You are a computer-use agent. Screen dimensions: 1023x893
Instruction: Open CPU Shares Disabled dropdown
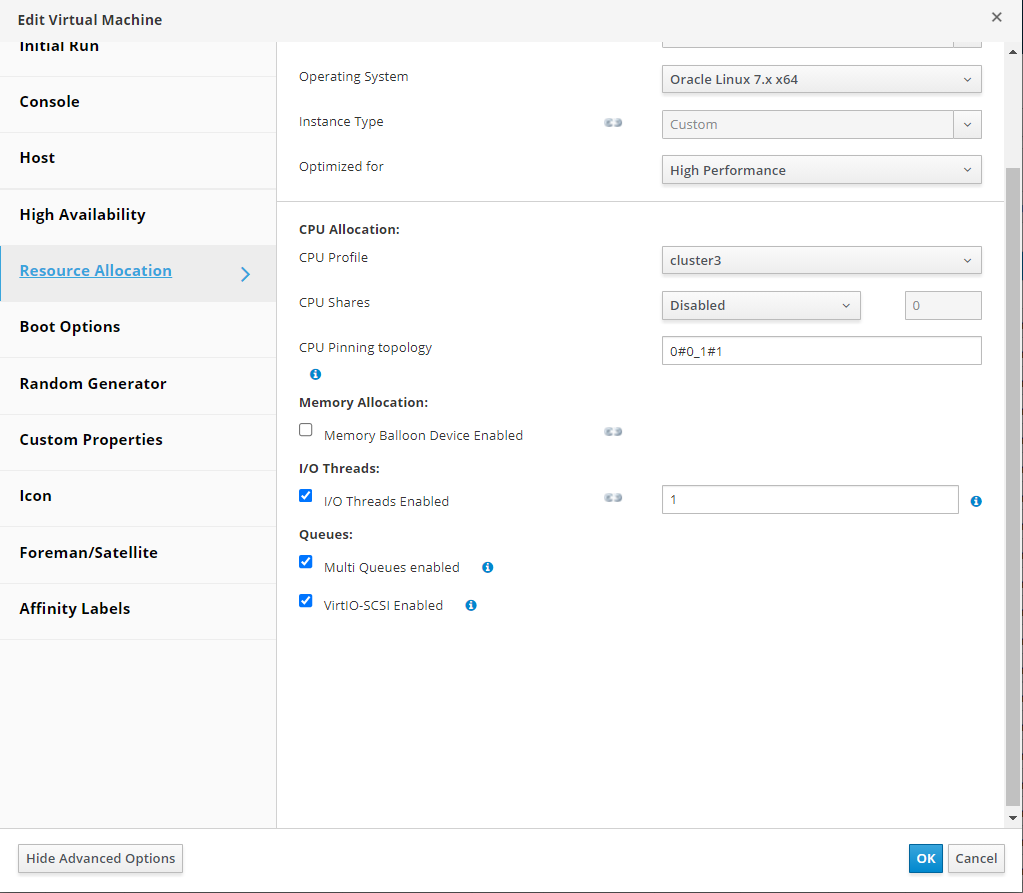point(760,305)
